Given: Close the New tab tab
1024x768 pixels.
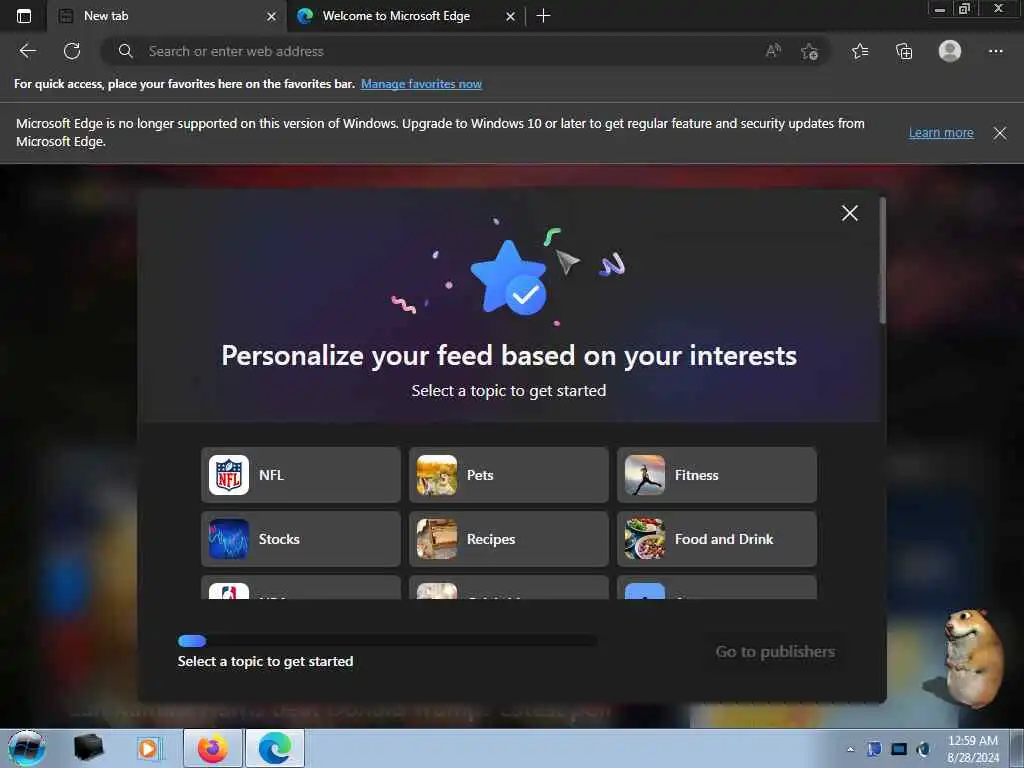Looking at the screenshot, I should pos(272,16).
